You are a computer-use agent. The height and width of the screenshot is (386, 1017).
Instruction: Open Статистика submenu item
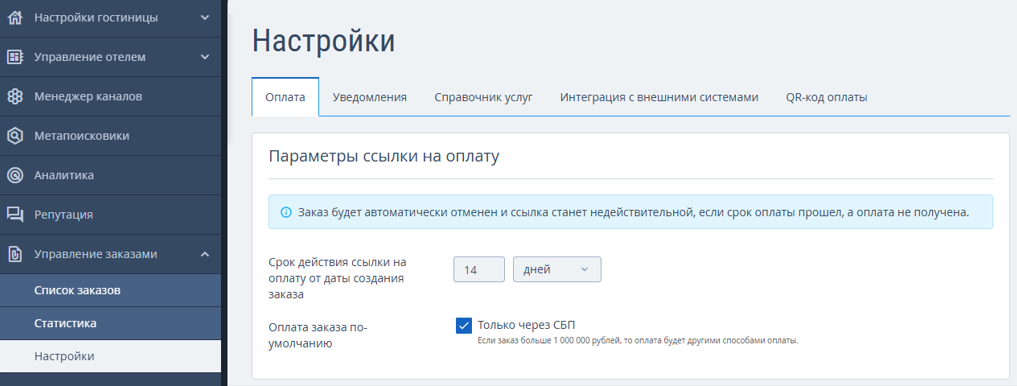tap(110, 323)
